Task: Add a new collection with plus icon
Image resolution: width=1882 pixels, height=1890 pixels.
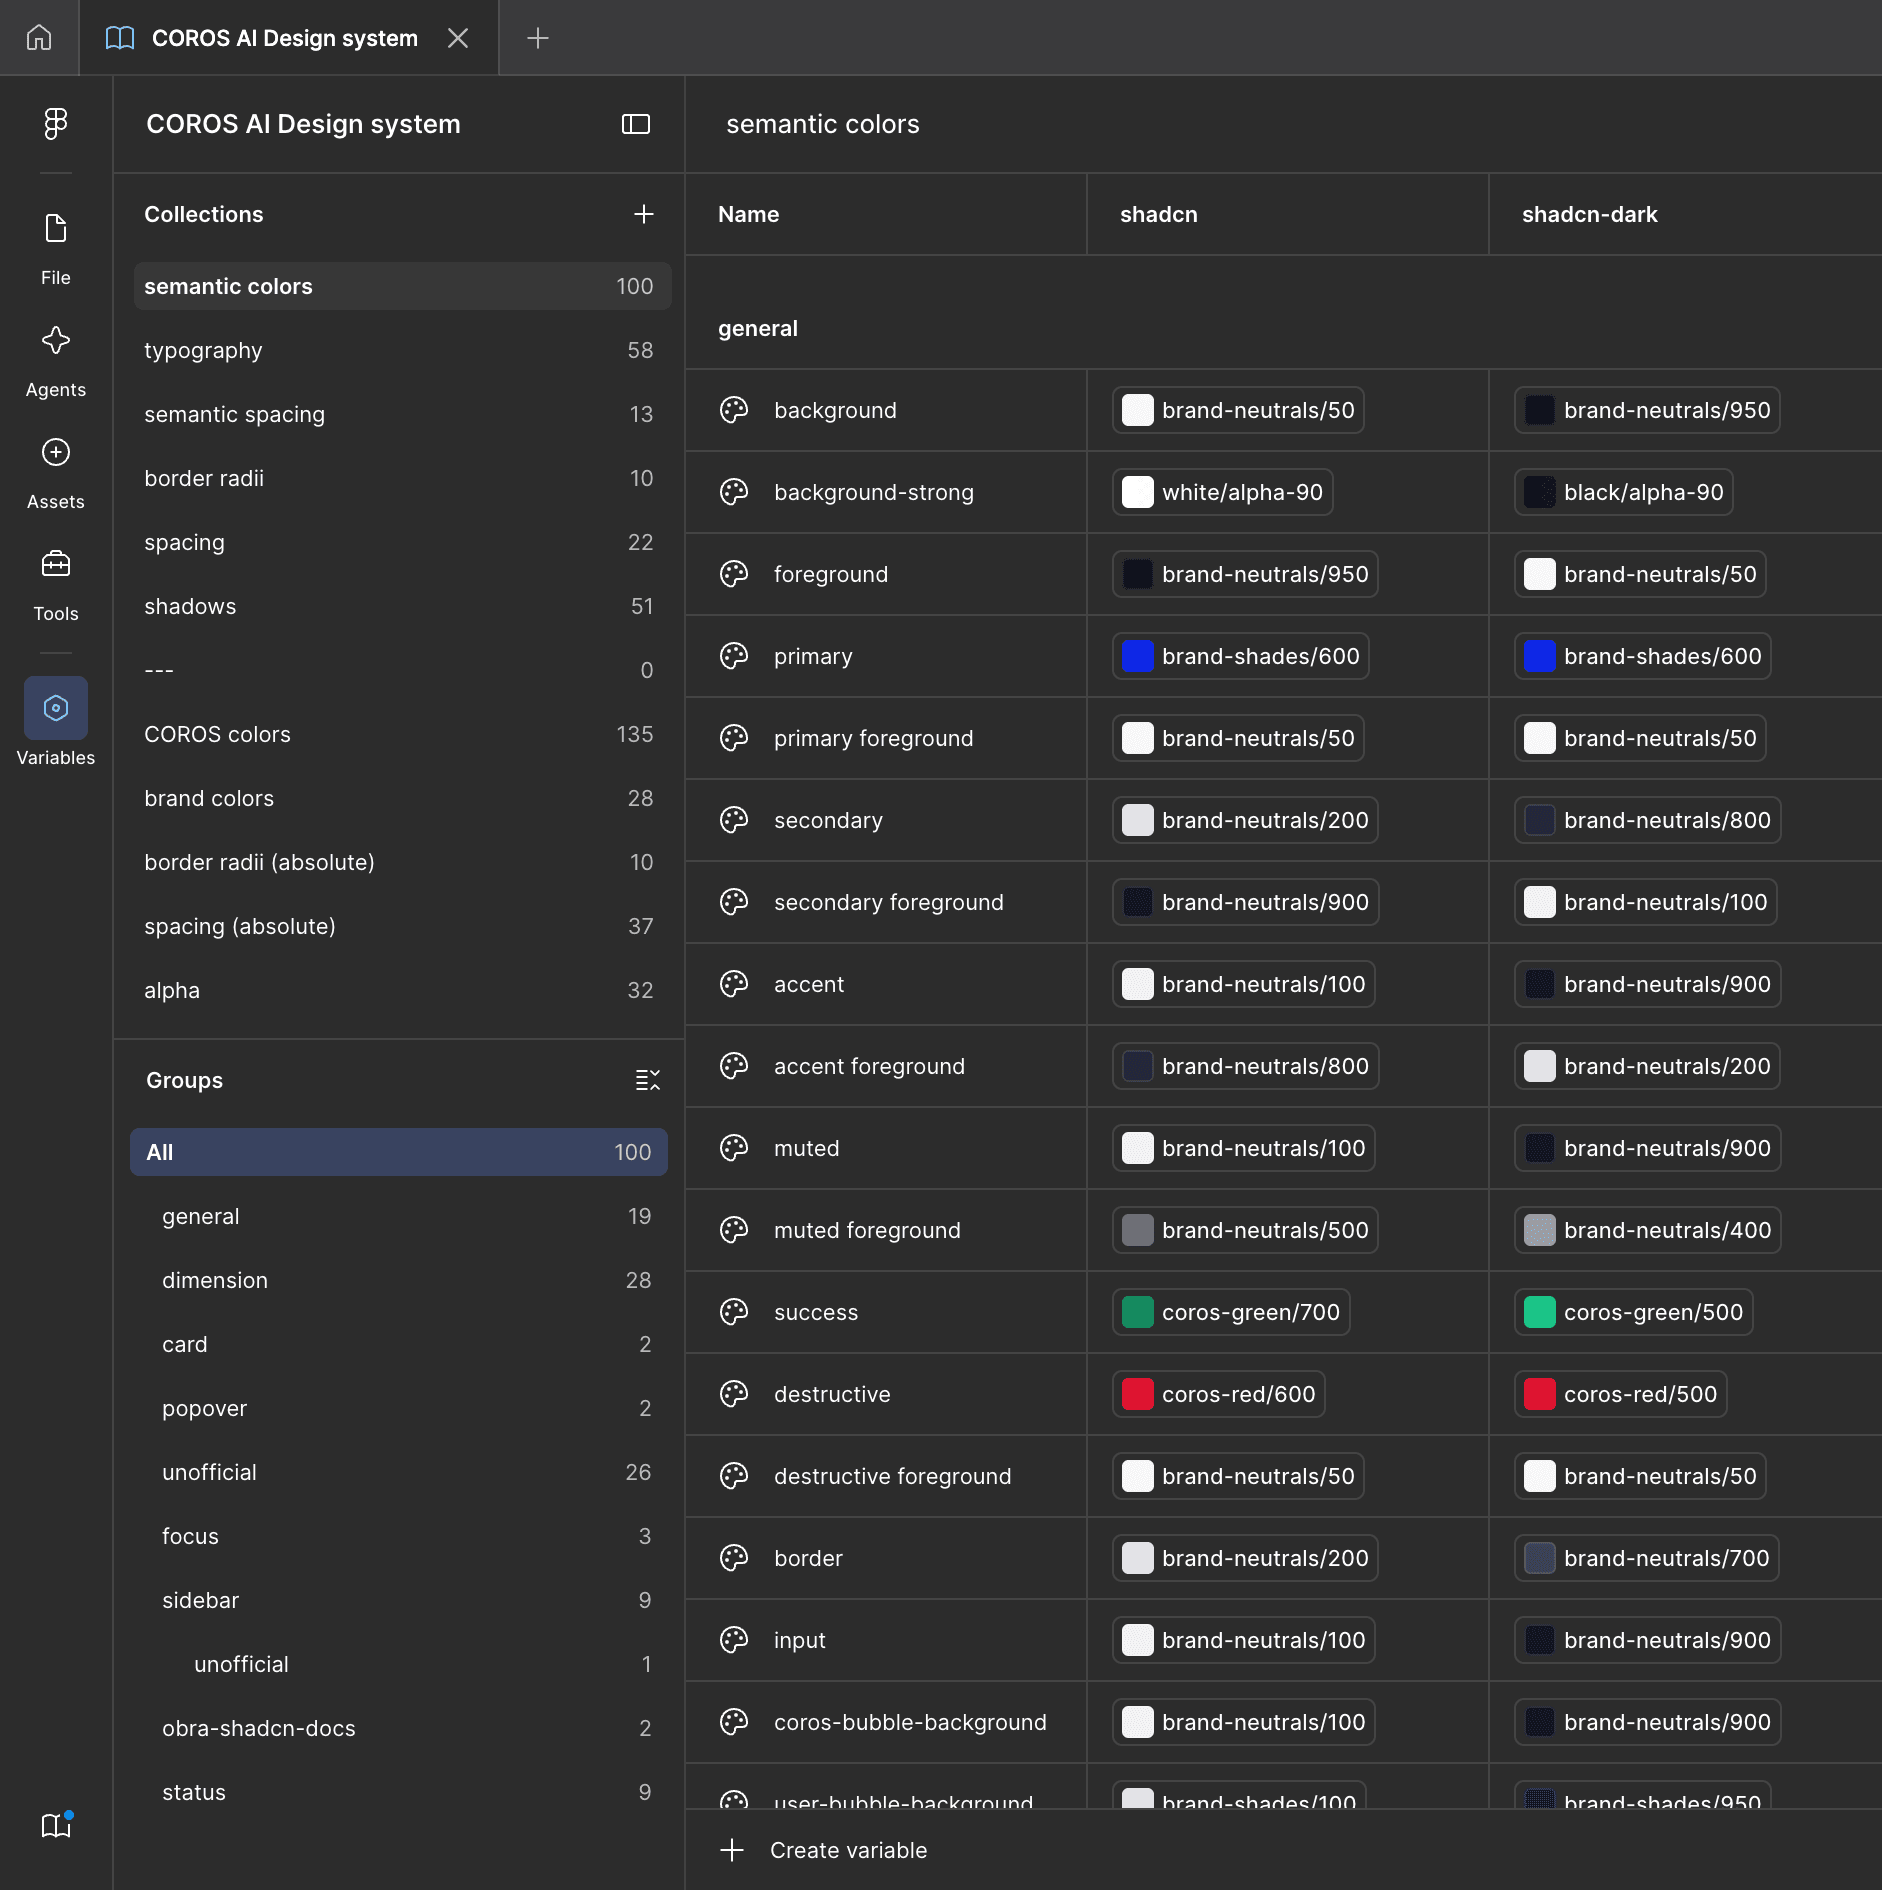Action: tap(644, 214)
